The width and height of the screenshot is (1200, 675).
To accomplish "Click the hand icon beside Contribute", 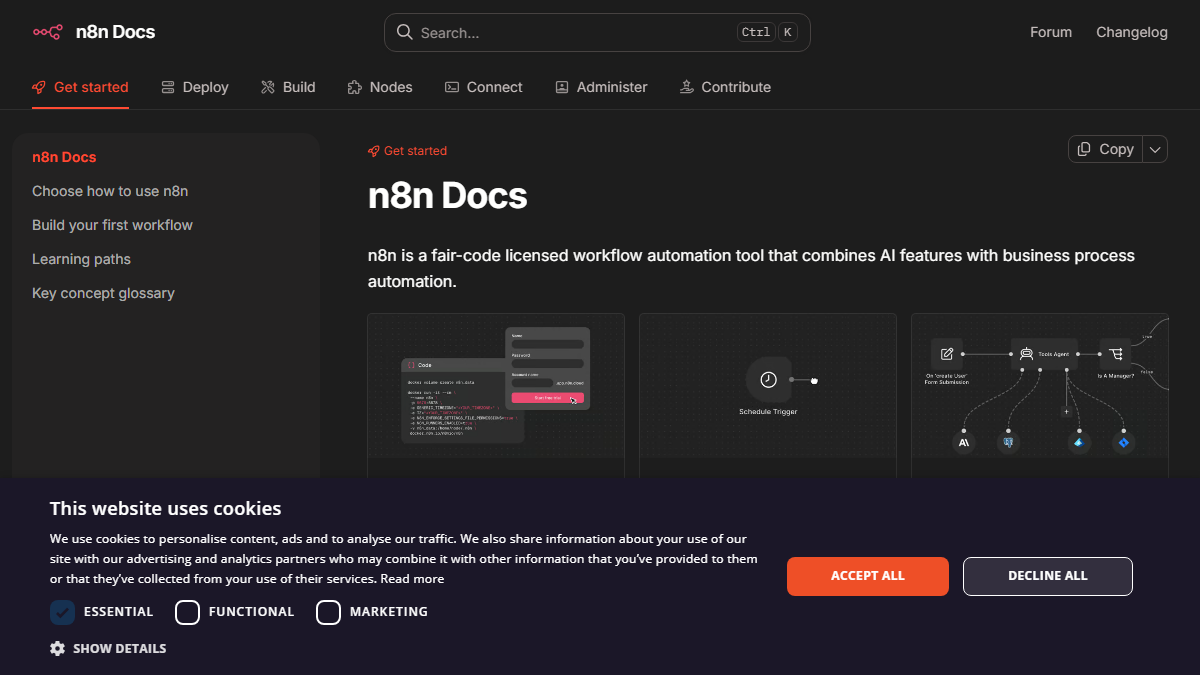I will [x=686, y=87].
